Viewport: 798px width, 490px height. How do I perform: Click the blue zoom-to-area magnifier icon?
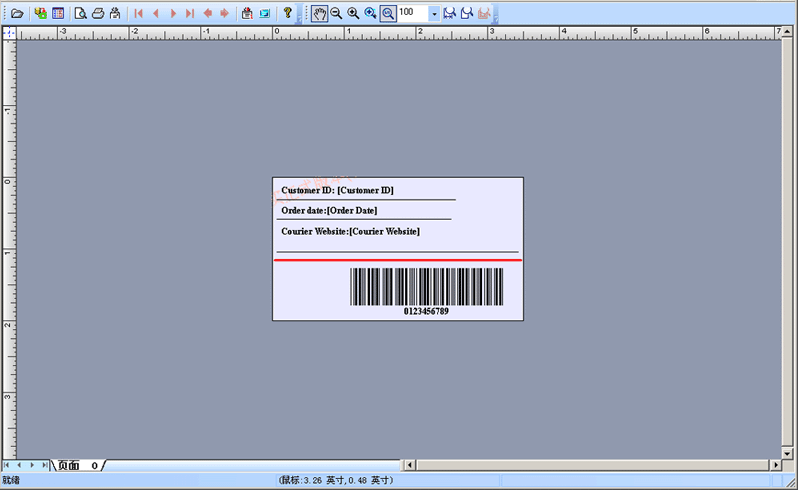[x=370, y=13]
